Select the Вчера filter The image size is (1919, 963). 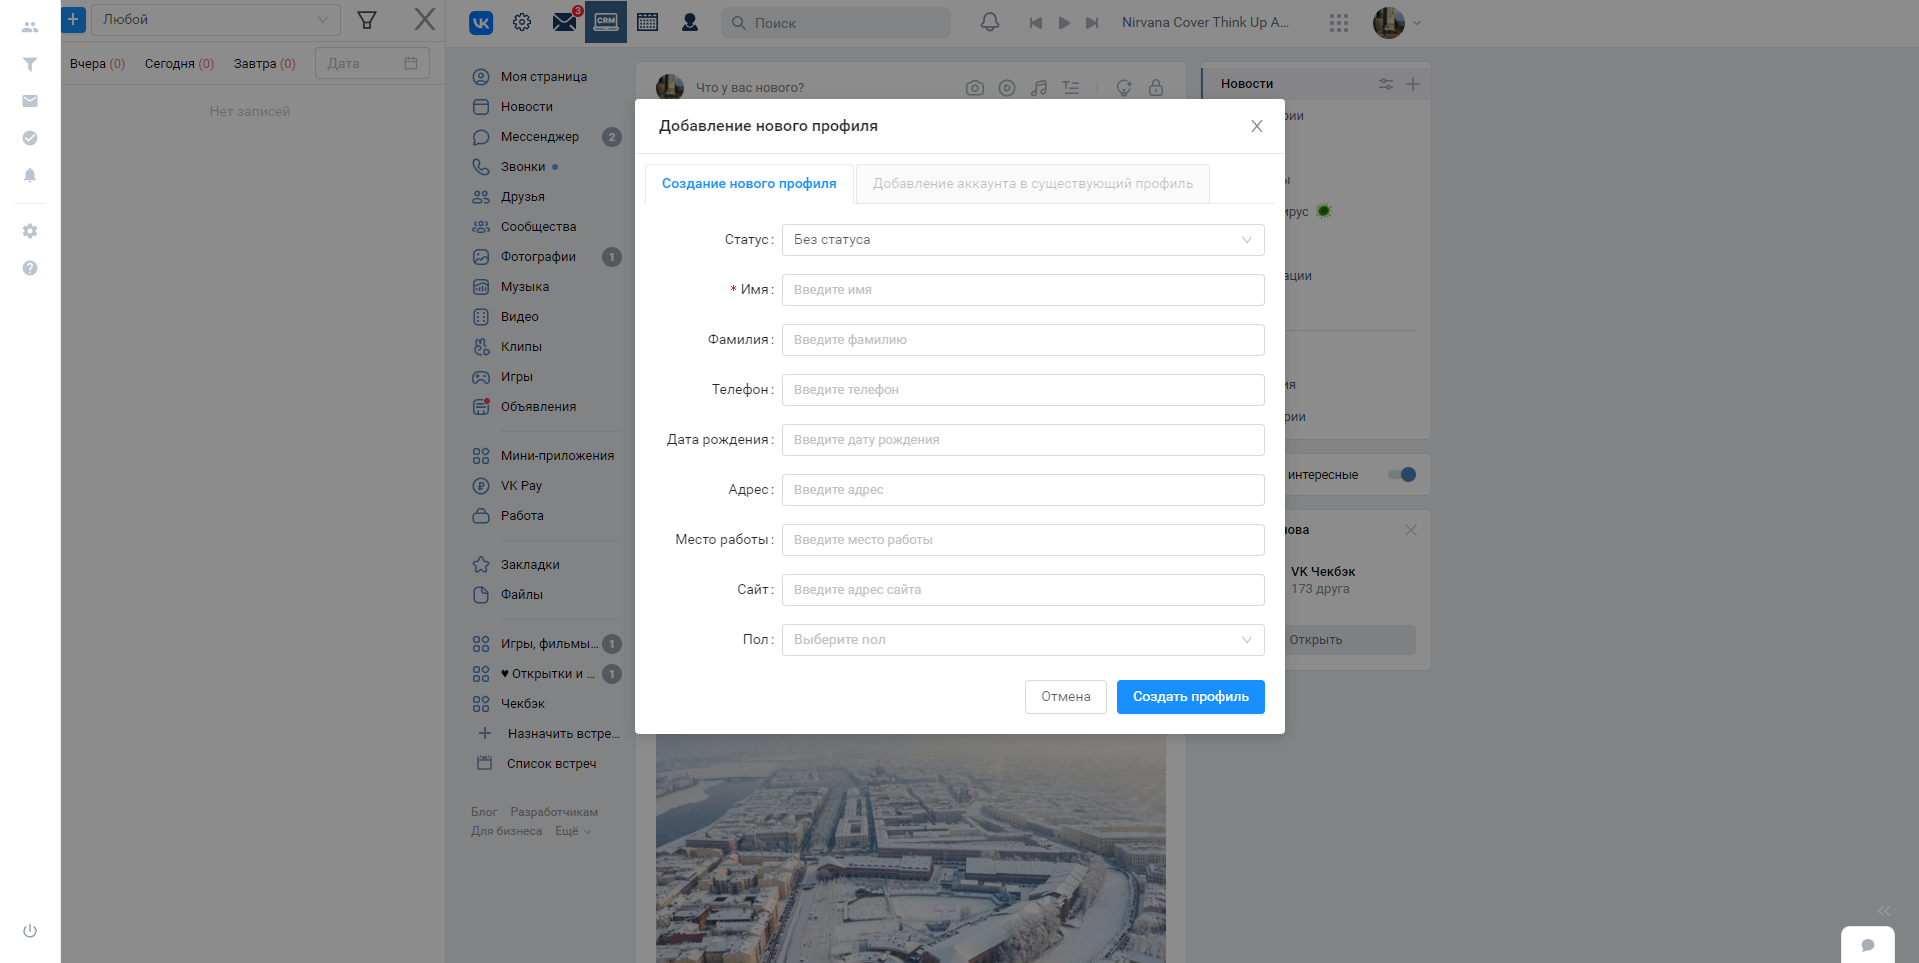click(x=97, y=64)
